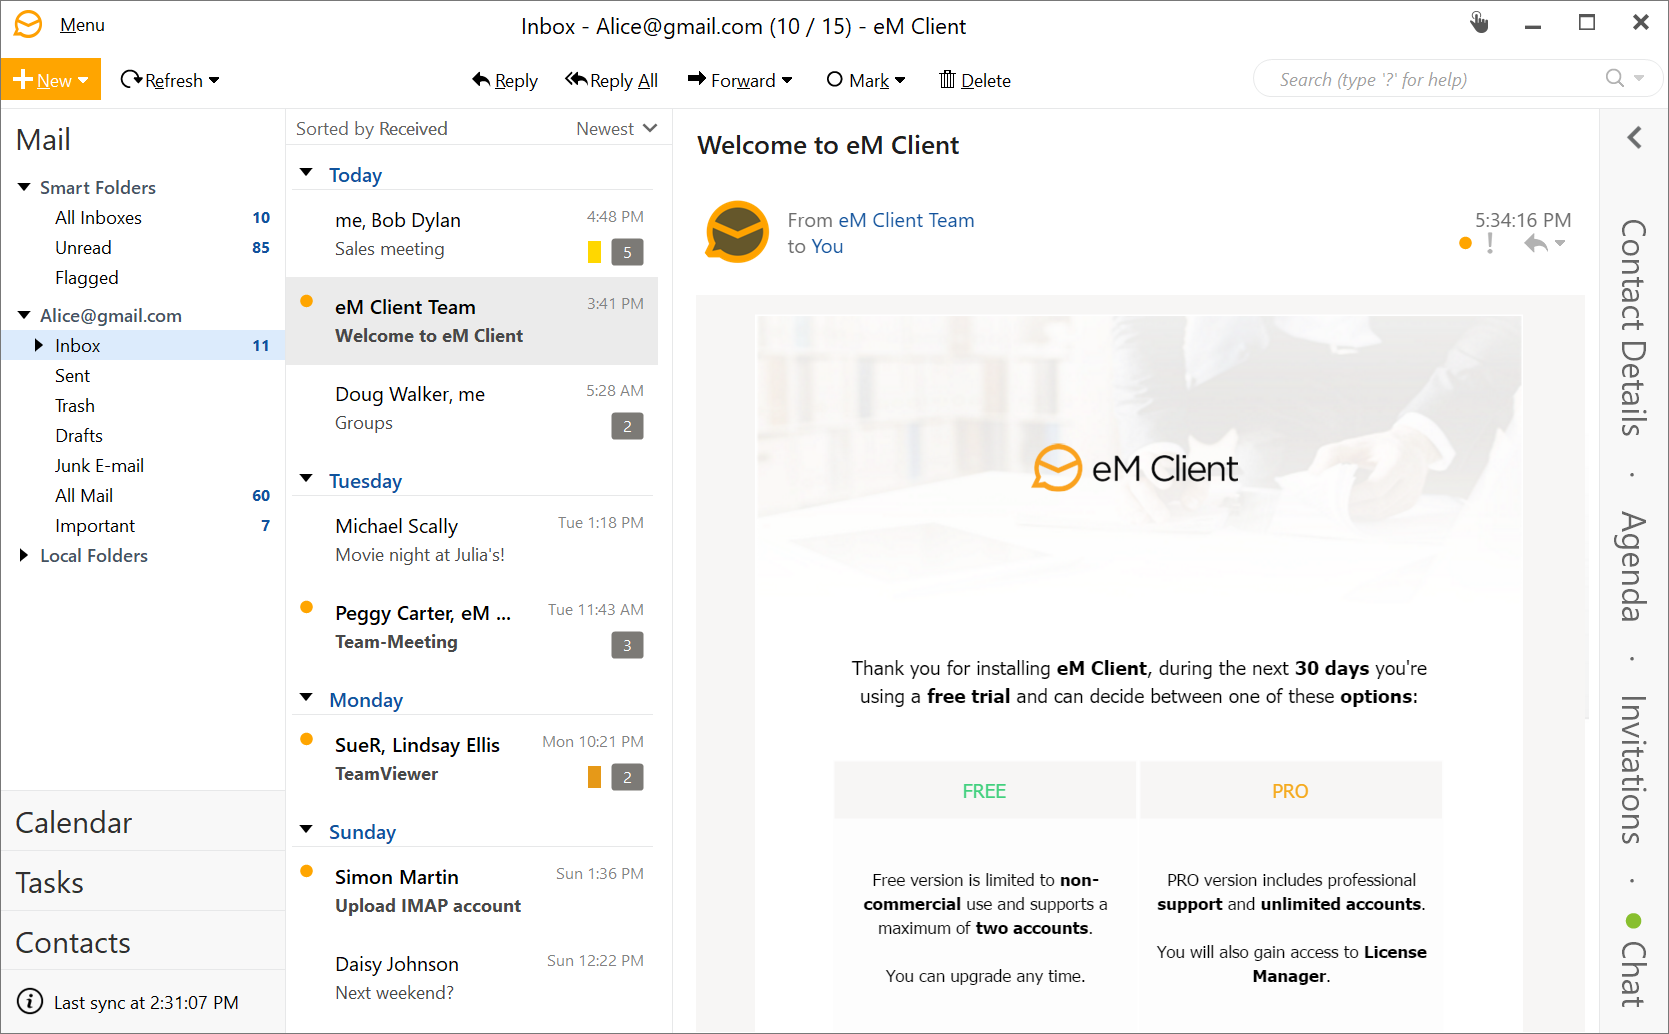Expand the Inbox folder arrow
This screenshot has width=1669, height=1034.
[x=39, y=345]
